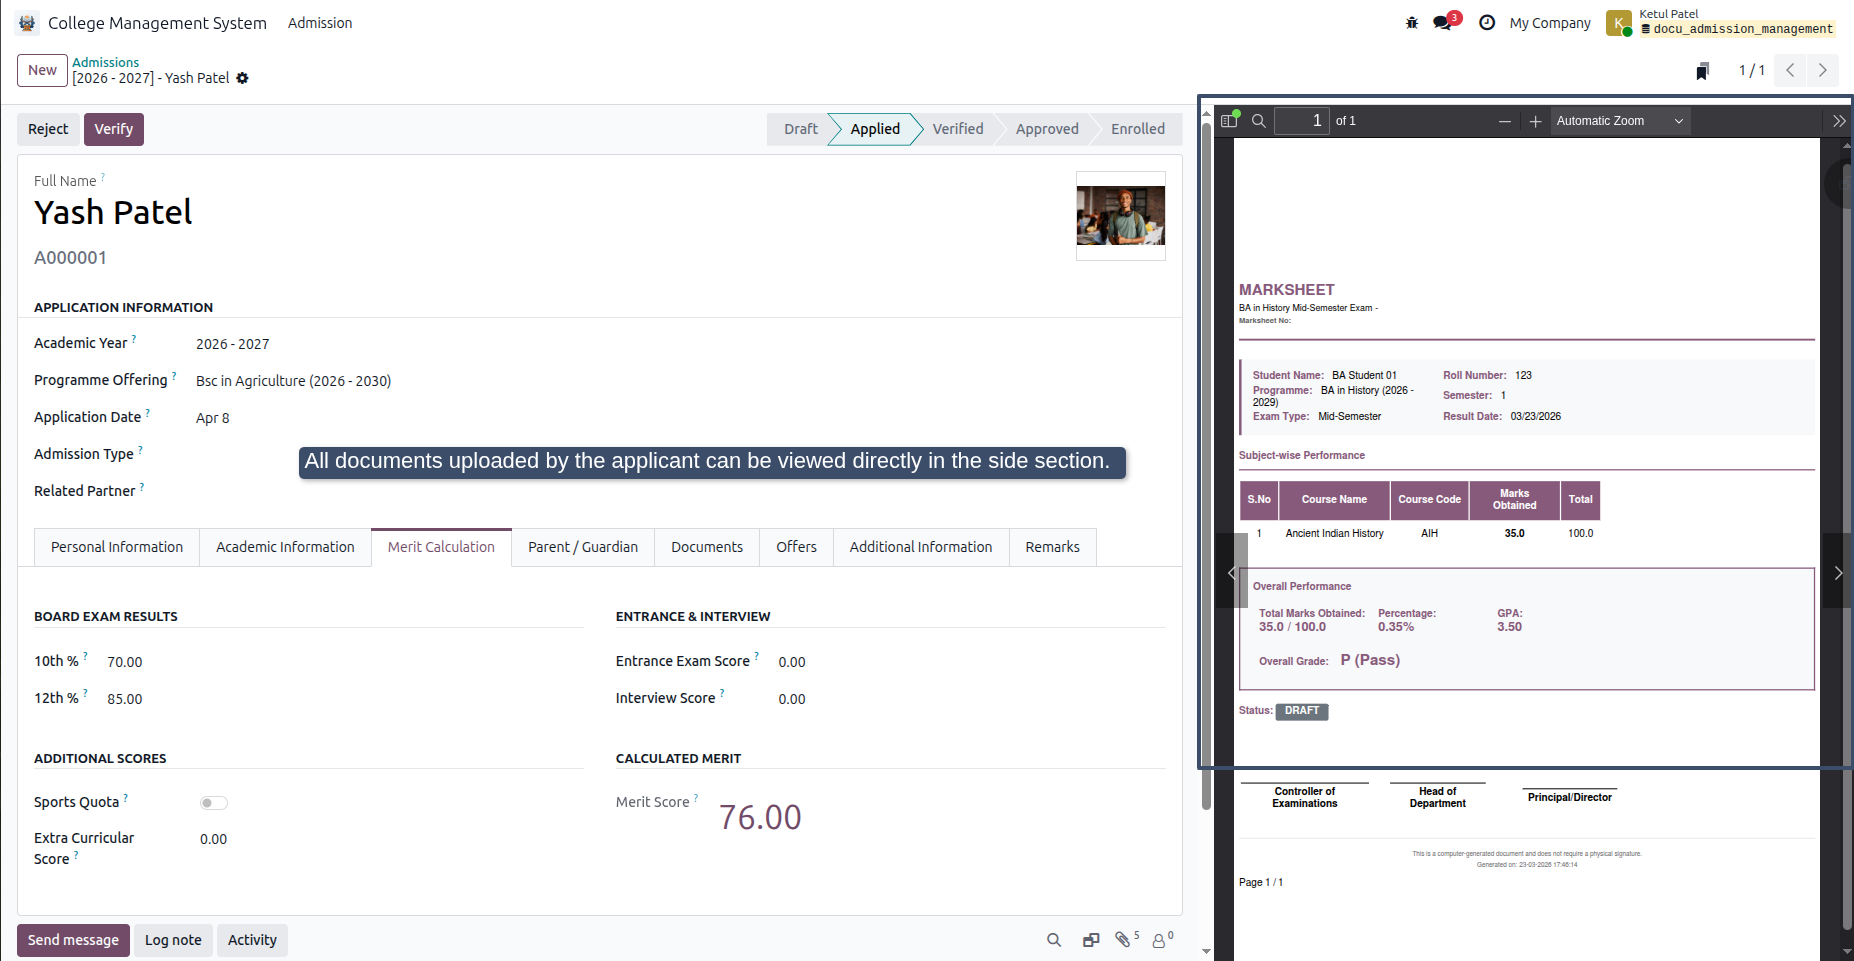Image resolution: width=1854 pixels, height=961 pixels.
Task: Open the Admission menu
Action: coord(320,23)
